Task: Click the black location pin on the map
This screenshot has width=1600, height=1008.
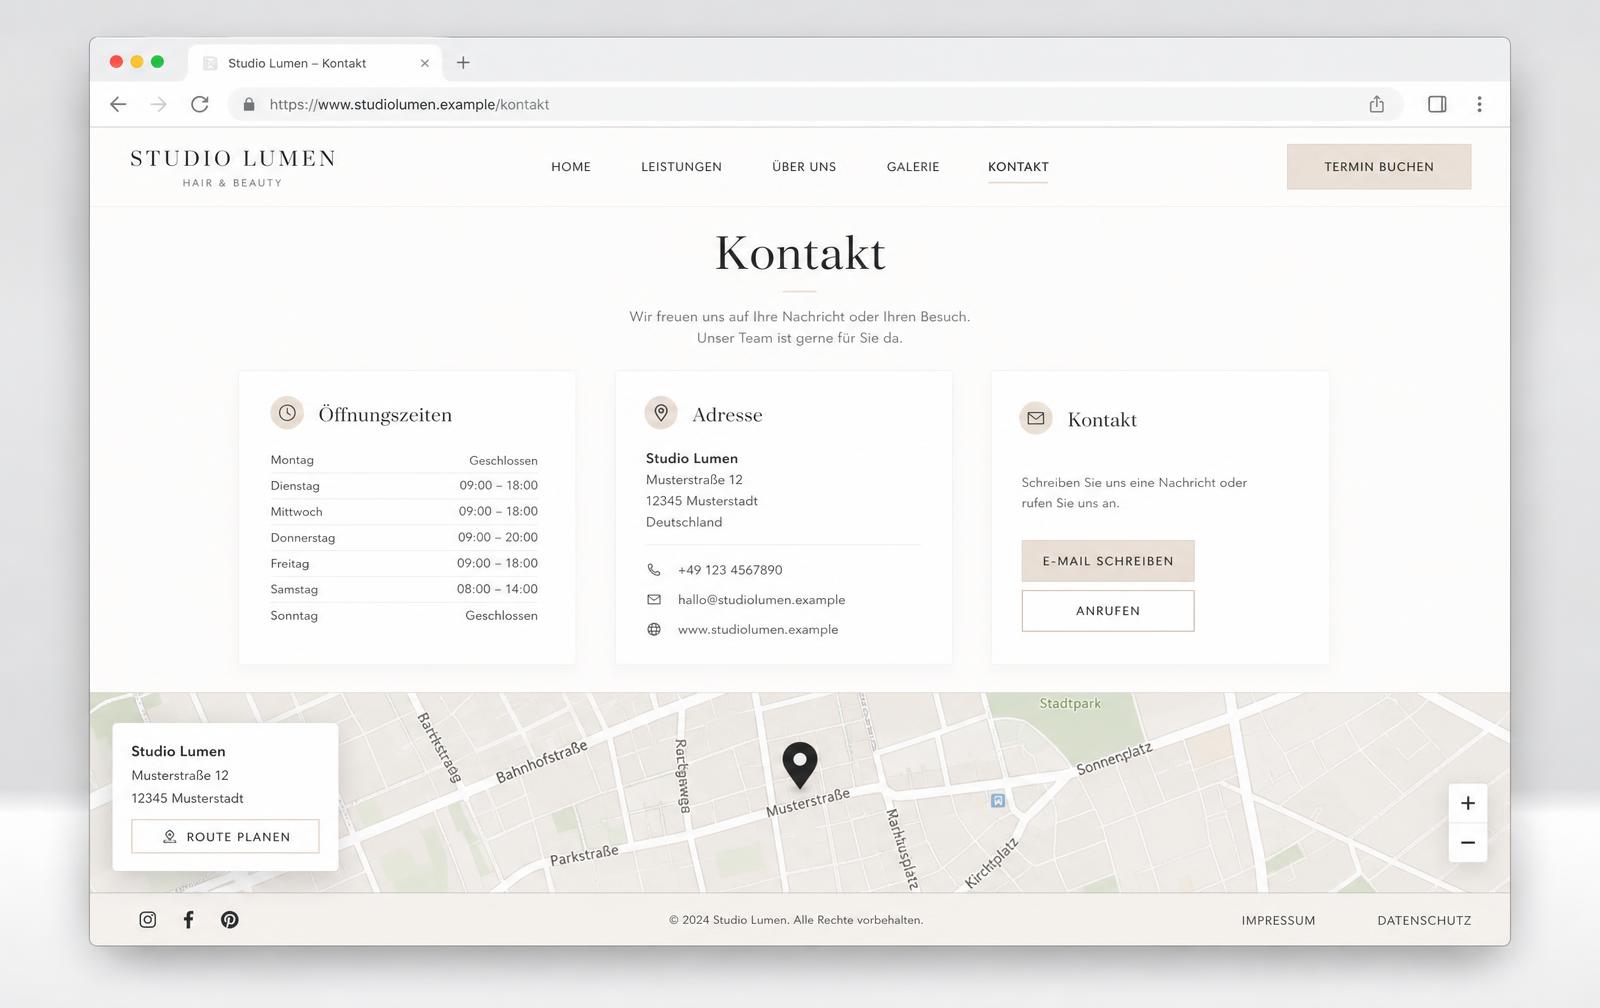Action: [x=800, y=765]
